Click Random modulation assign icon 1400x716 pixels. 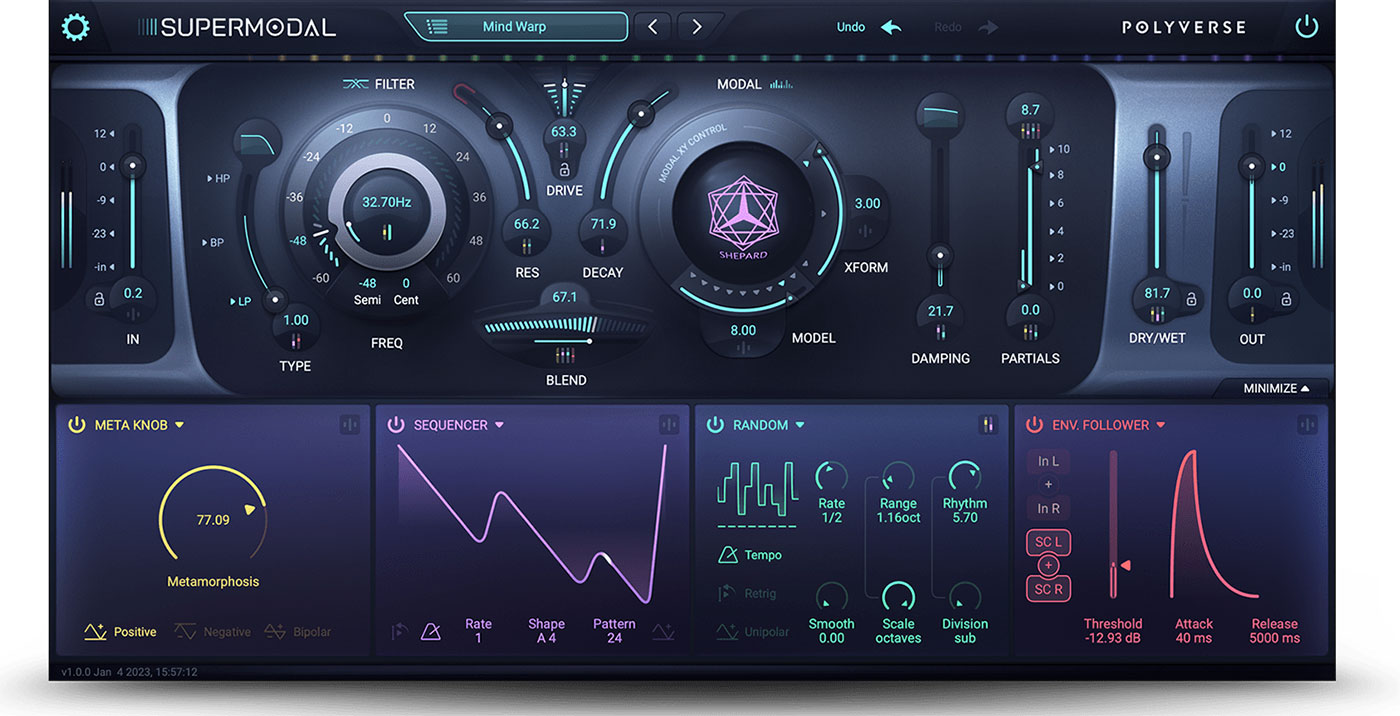click(988, 425)
